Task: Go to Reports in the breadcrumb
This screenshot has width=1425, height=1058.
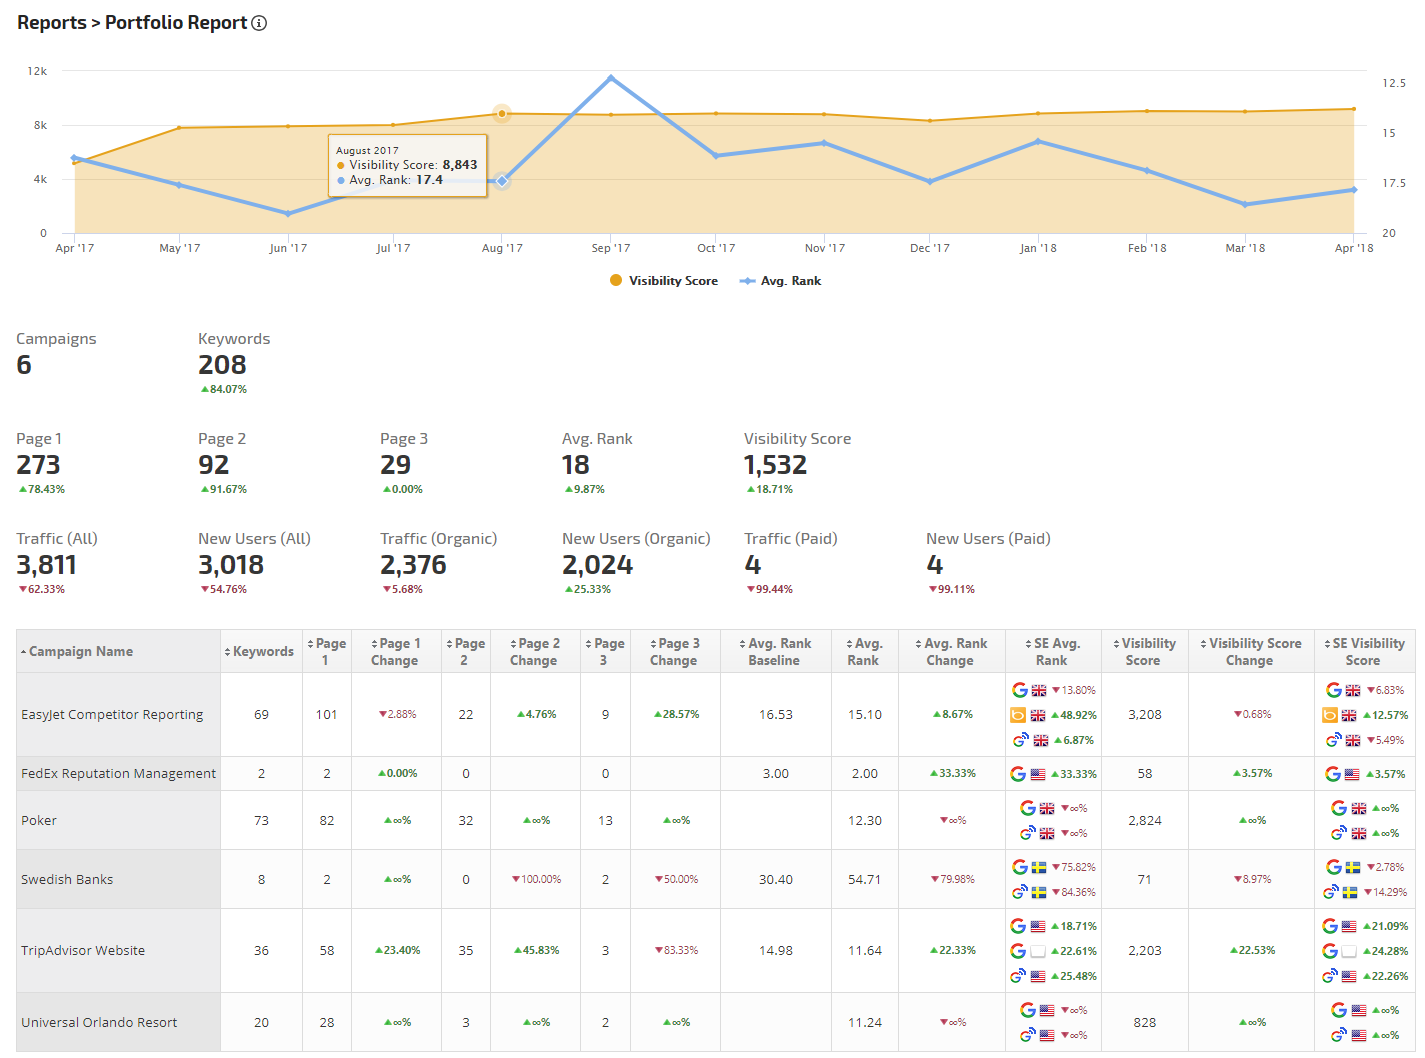Action: [x=51, y=23]
